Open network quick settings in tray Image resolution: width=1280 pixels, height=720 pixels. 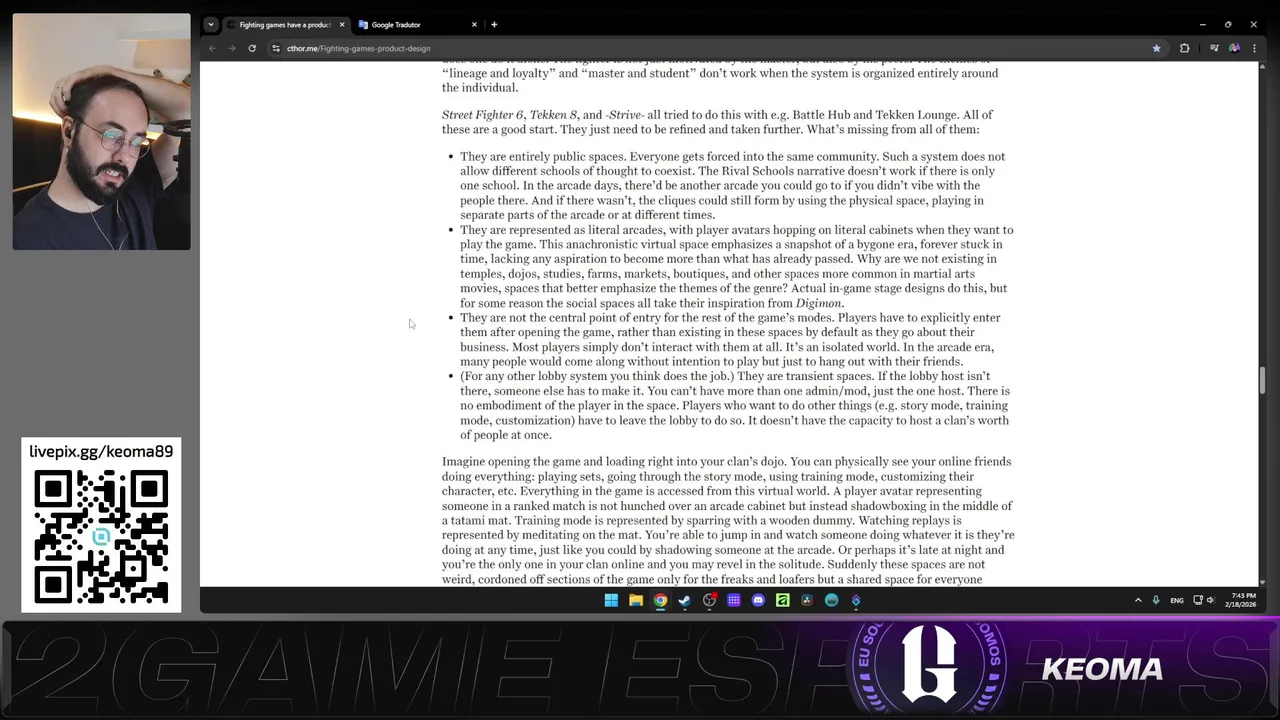(1198, 600)
